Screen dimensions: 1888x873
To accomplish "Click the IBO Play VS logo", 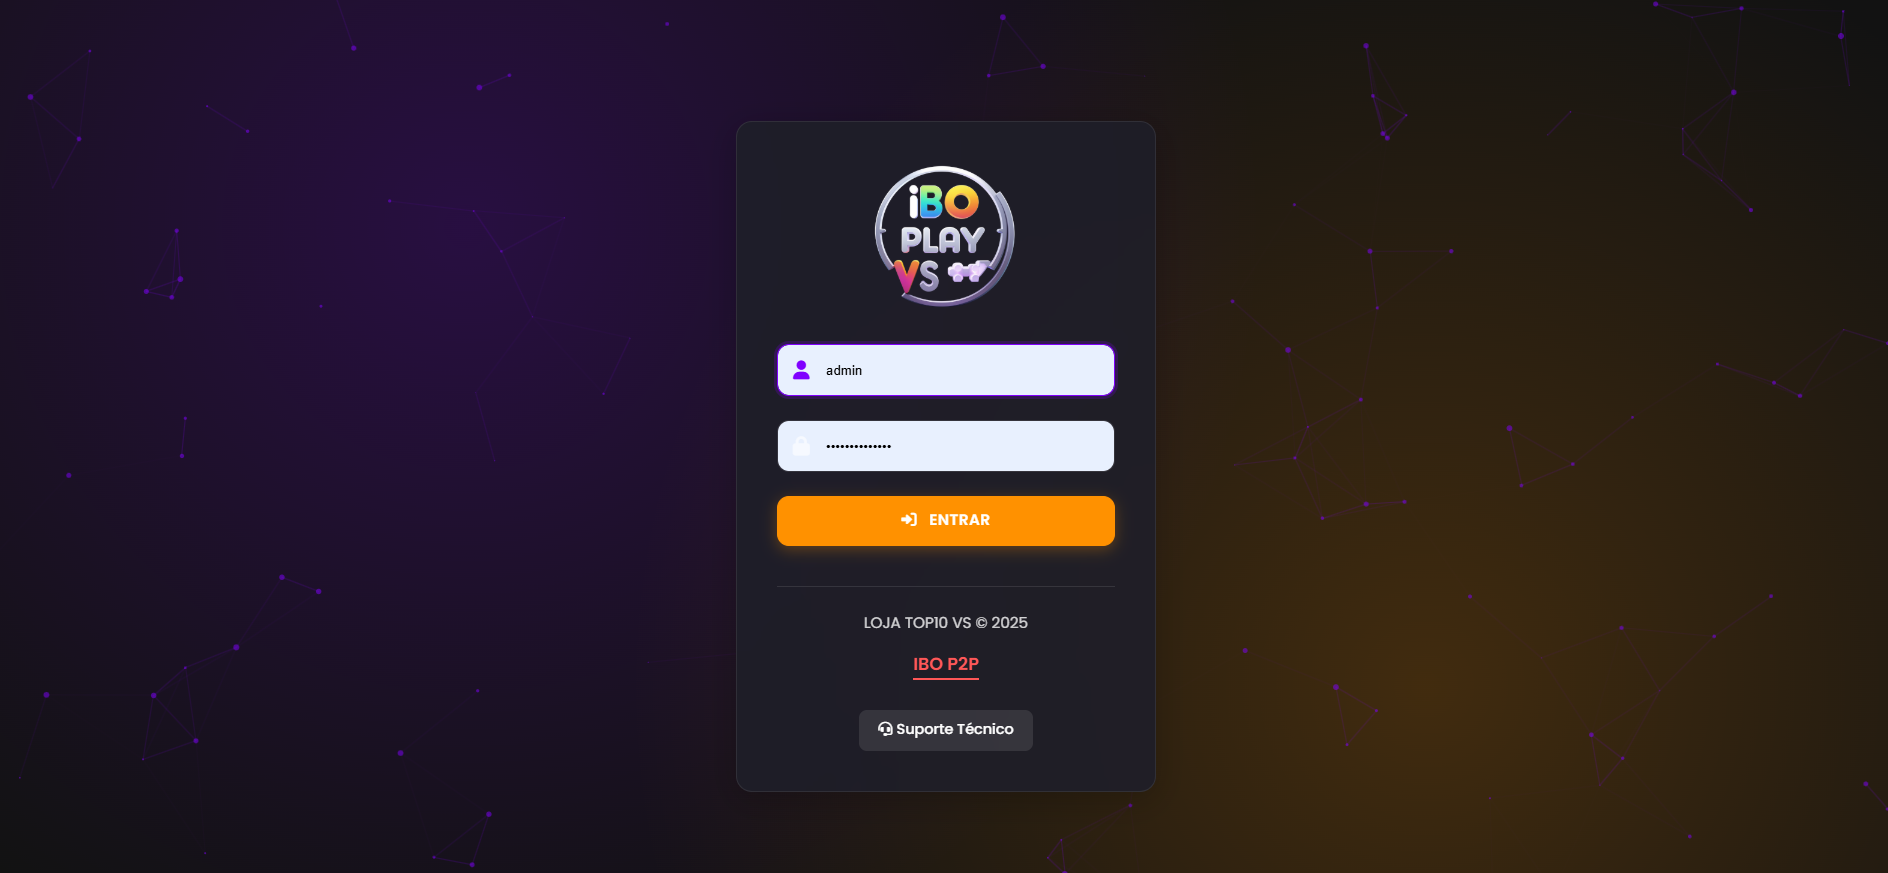I will point(945,236).
